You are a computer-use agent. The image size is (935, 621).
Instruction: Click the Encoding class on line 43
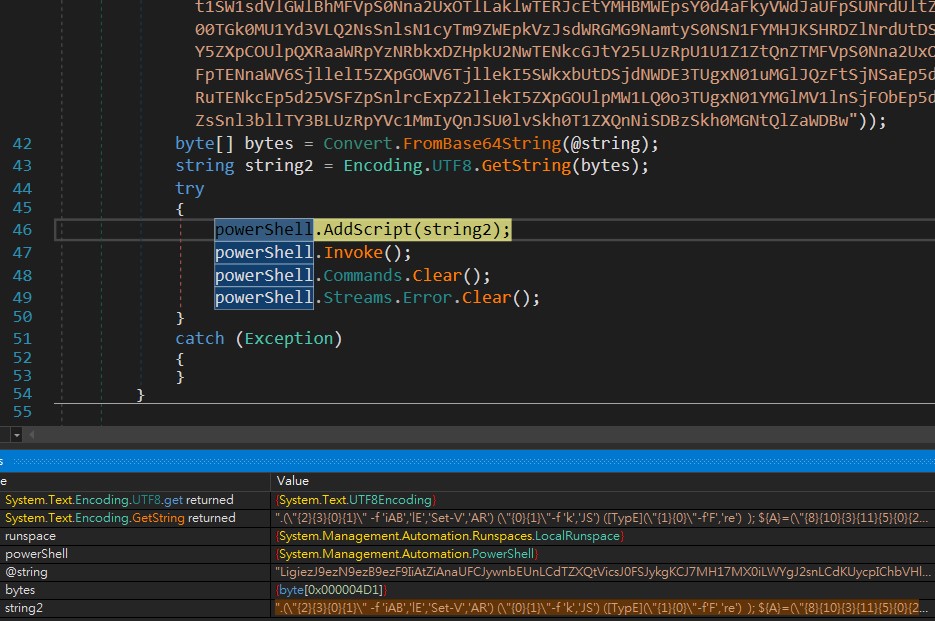tap(383, 166)
